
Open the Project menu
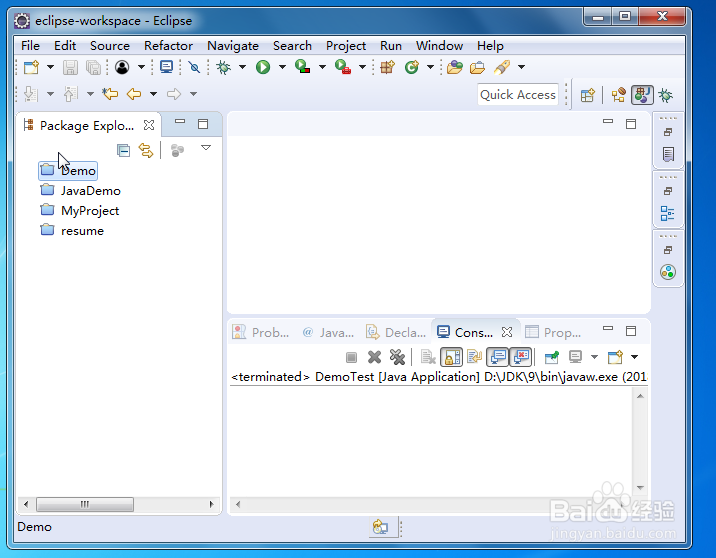[x=346, y=46]
